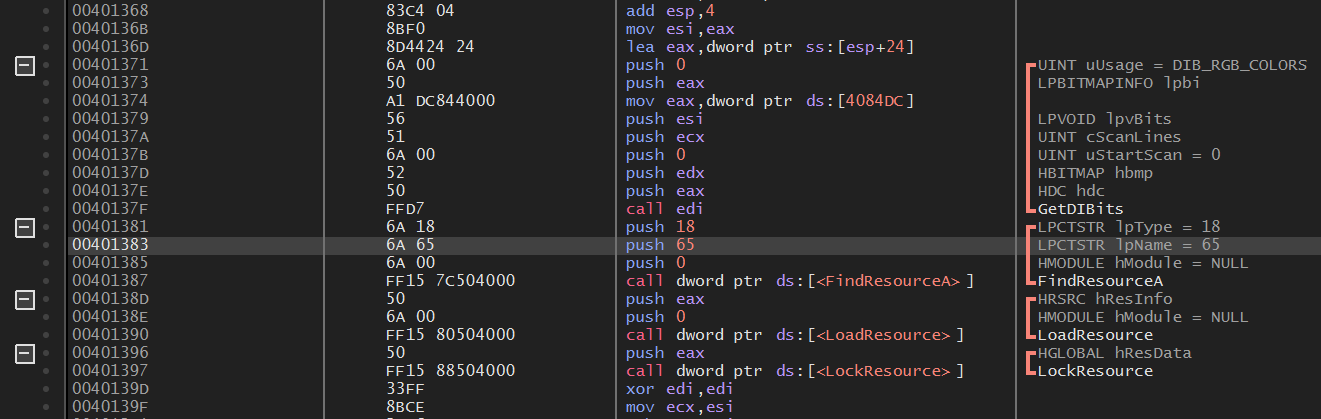The image size is (1321, 419).
Task: Select address 00401371
Action: click(108, 65)
